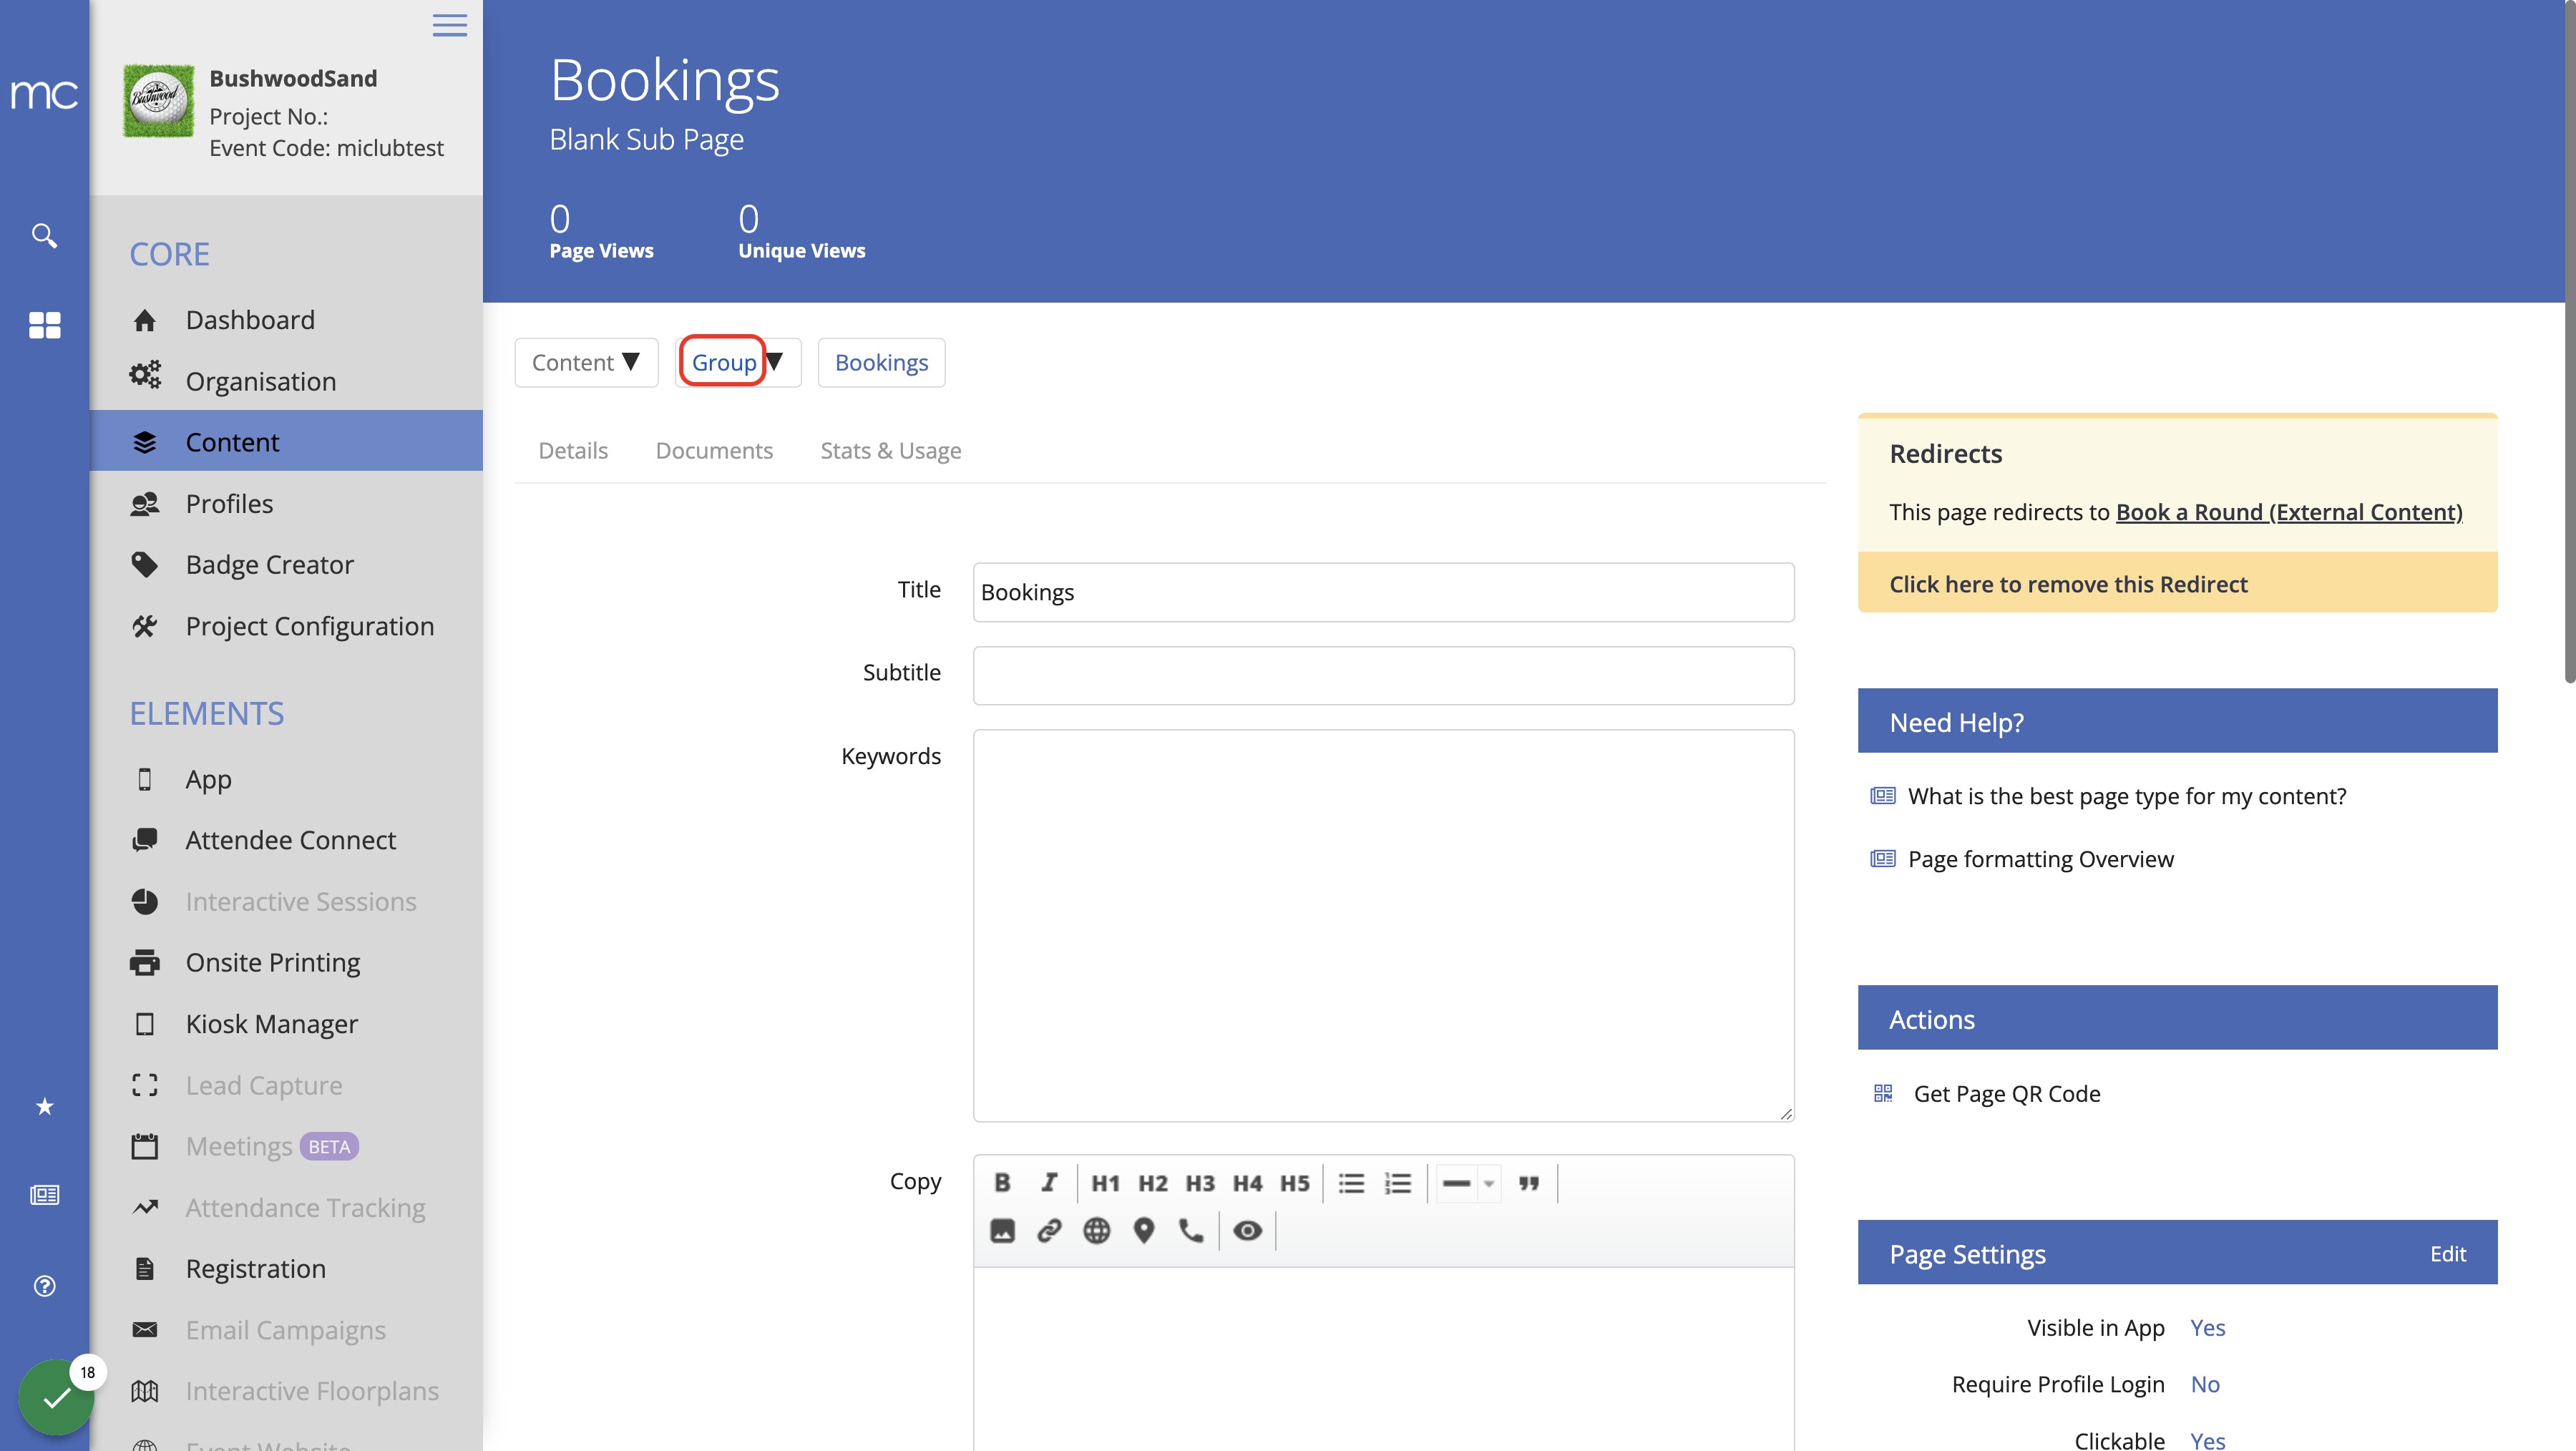This screenshot has height=1451, width=2576.
Task: Switch to the Stats & Usage tab
Action: tap(890, 451)
